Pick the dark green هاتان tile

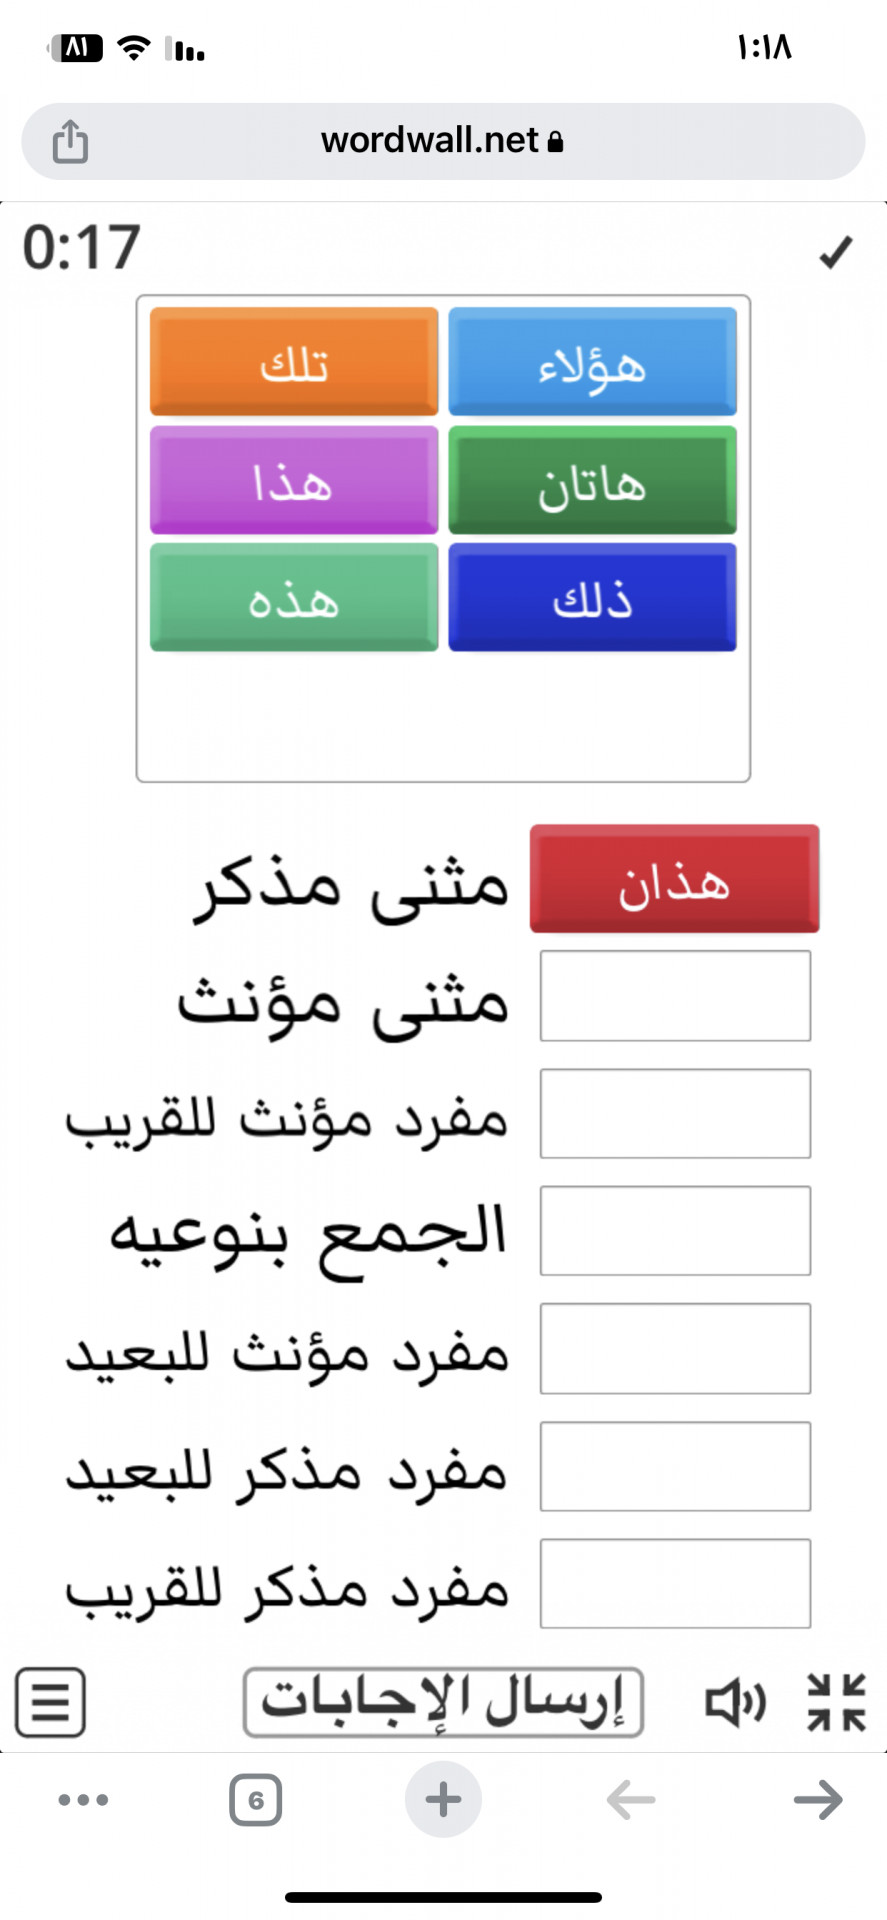592,480
